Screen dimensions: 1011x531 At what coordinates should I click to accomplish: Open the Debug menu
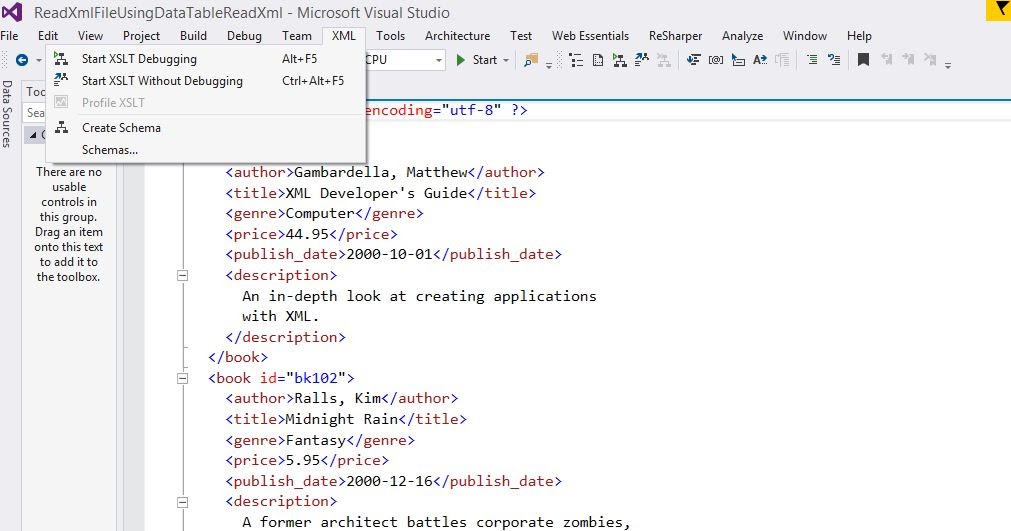244,36
